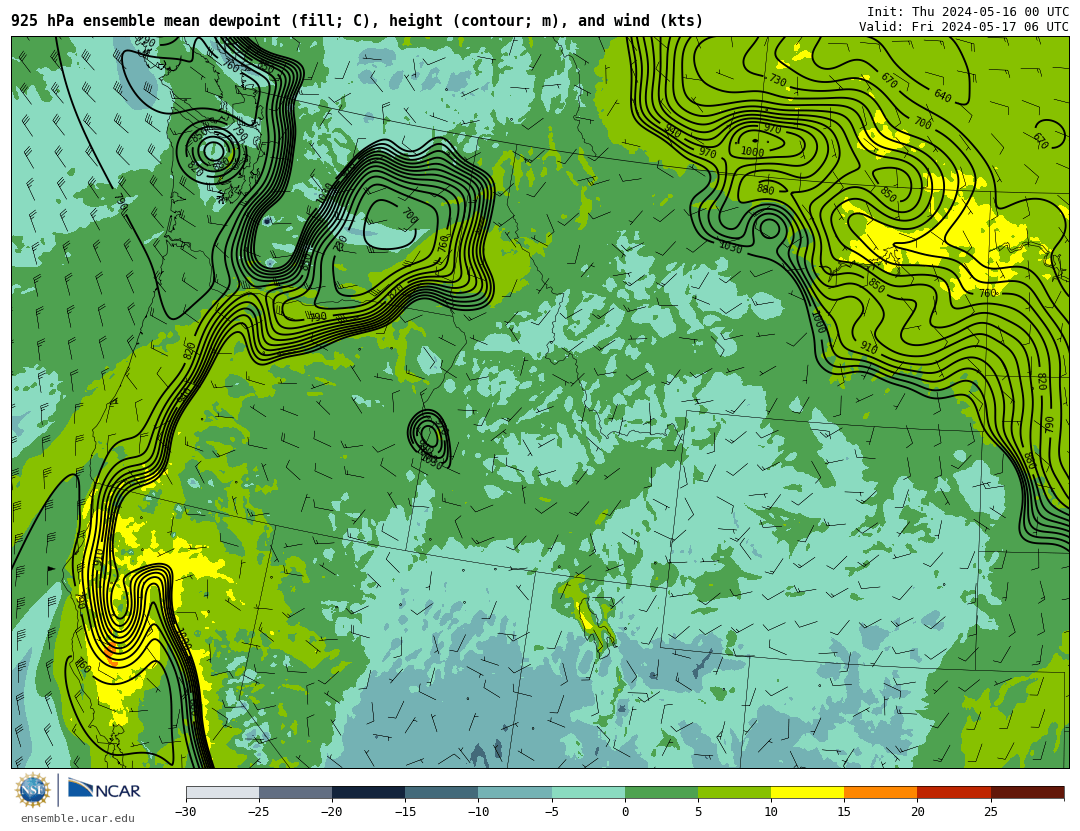The width and height of the screenshot is (1080, 831).
Task: Click the '0' colorbar tick label
Action: pos(625,812)
